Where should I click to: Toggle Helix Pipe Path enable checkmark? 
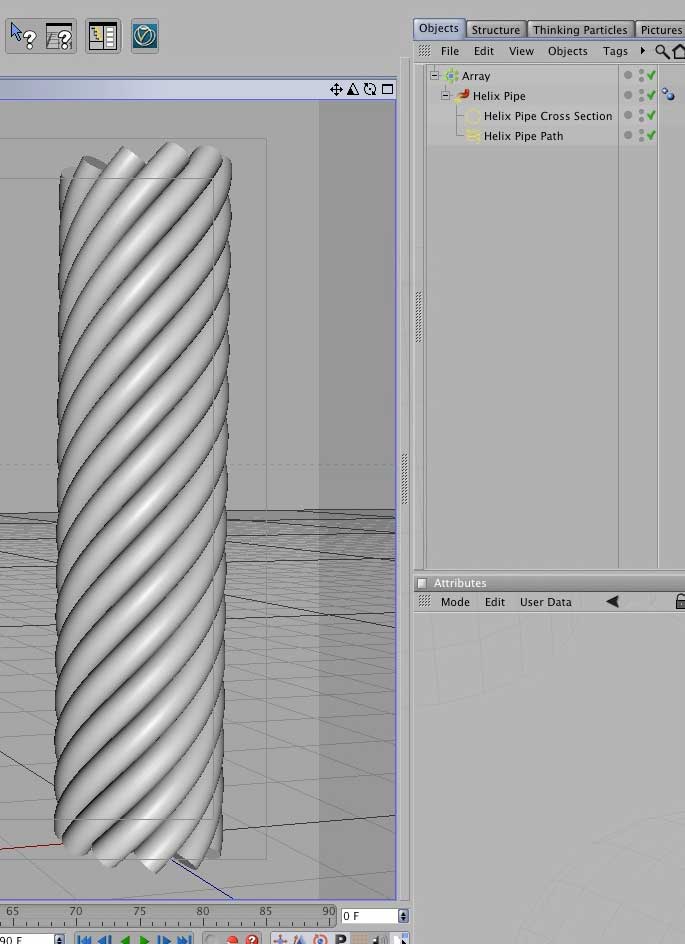coord(651,135)
